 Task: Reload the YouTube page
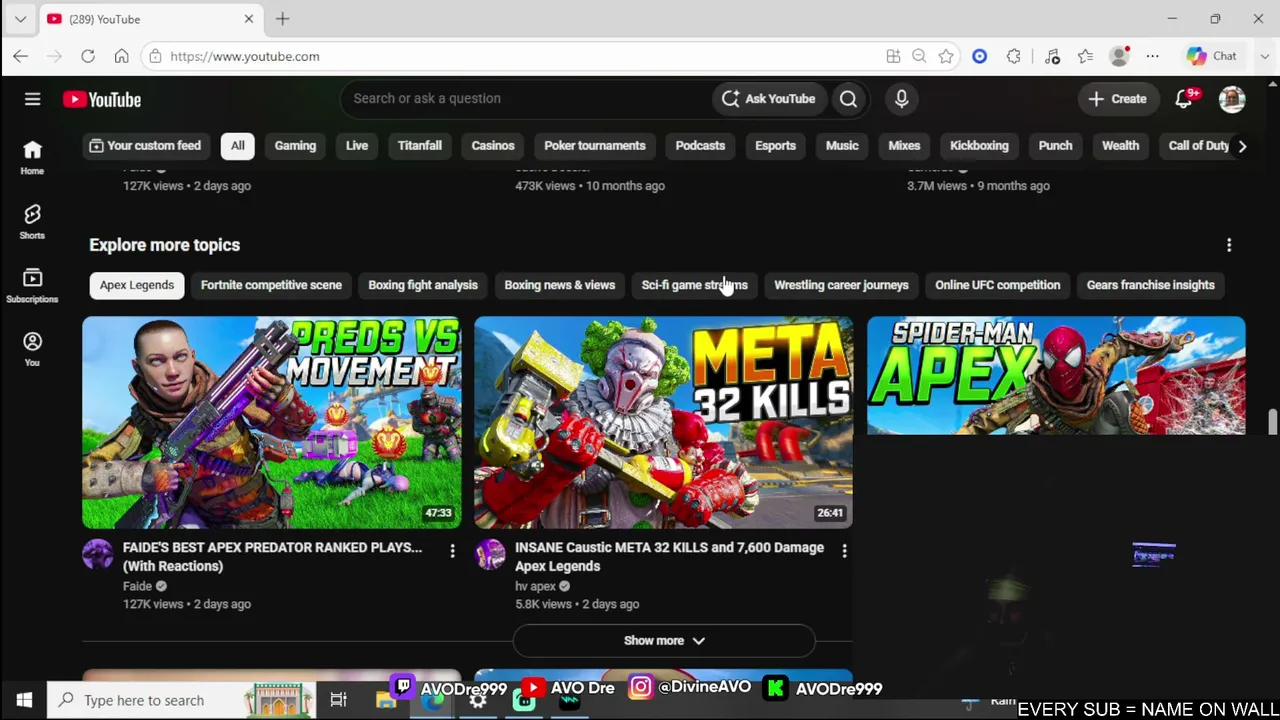tap(88, 56)
